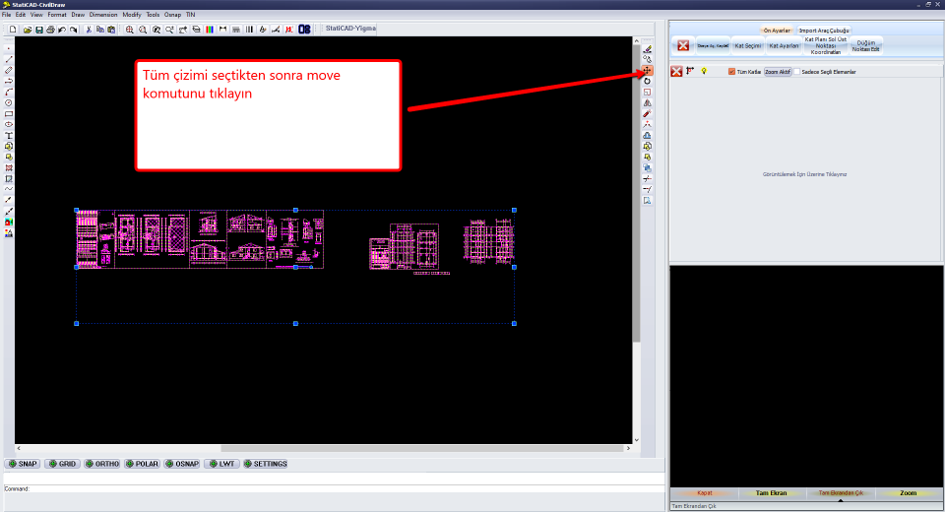This screenshot has height=512, width=945.
Task: Click the Move tool in the right toolbar
Action: click(x=647, y=70)
